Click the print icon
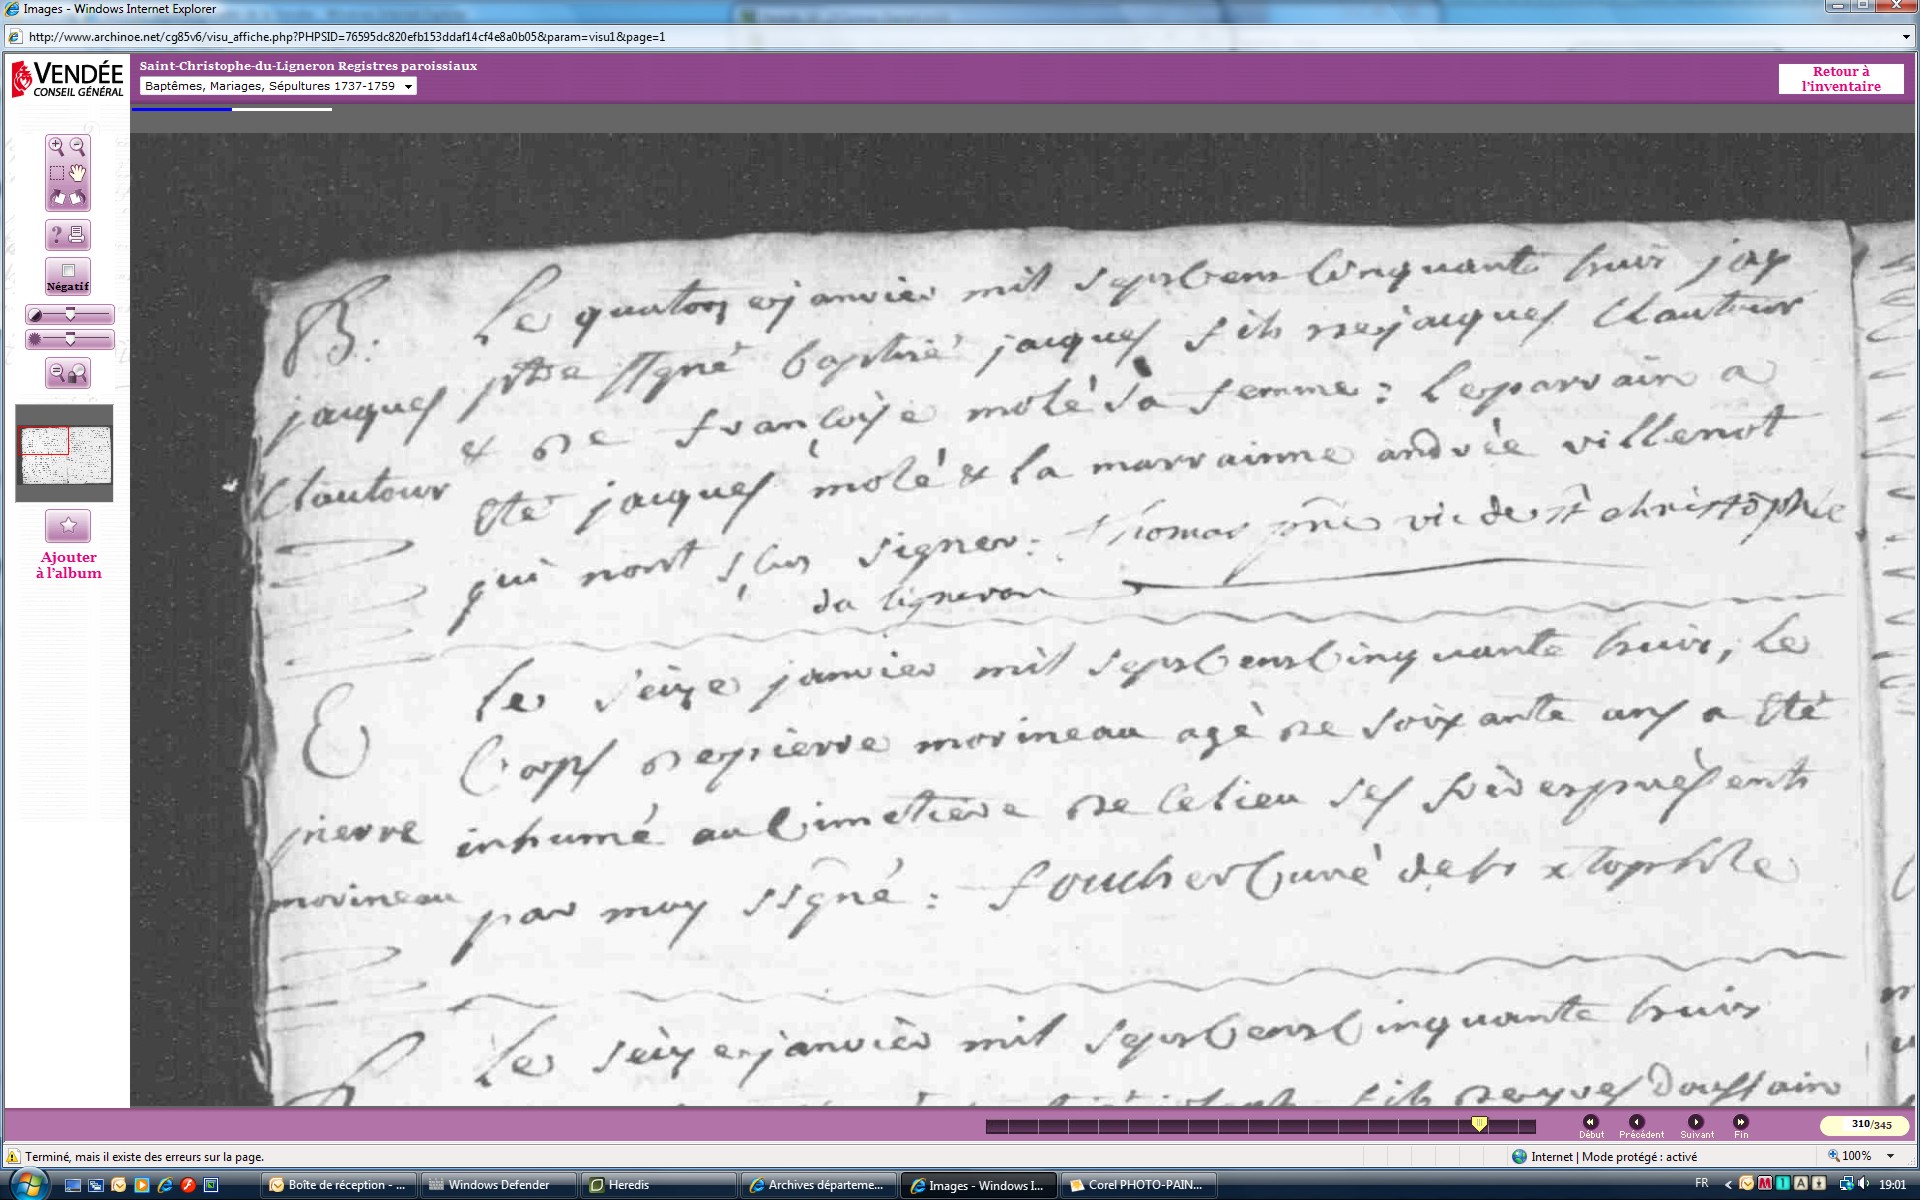Screen dimensions: 1920x1200 (78, 235)
